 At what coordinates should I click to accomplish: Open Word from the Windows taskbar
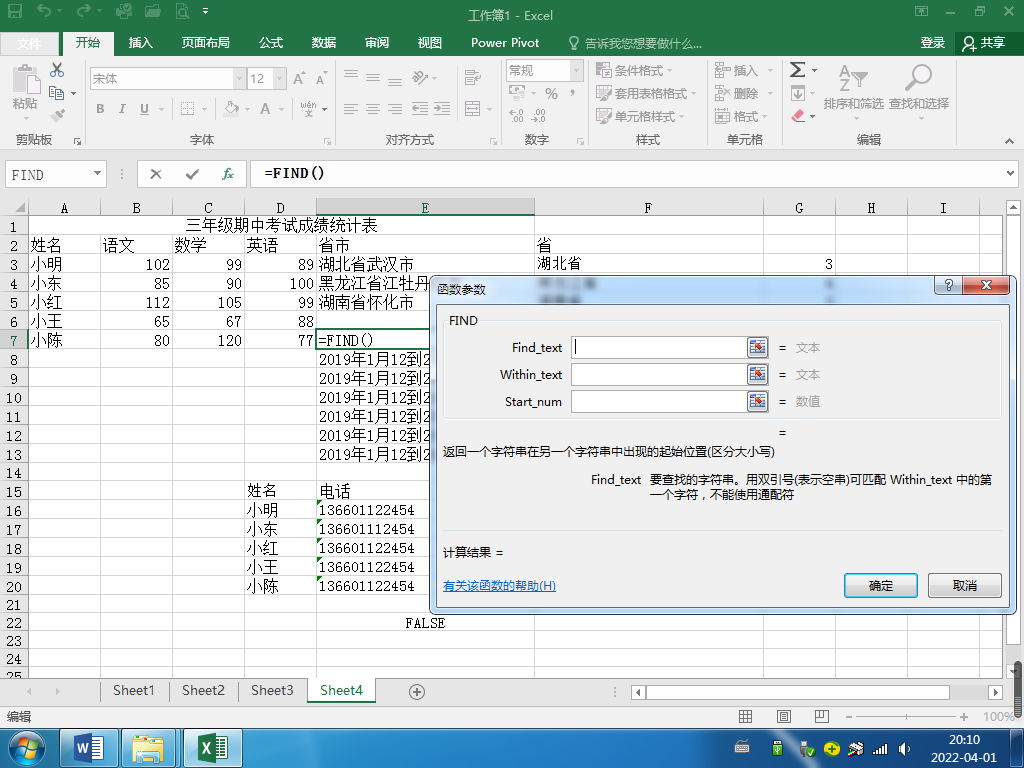pyautogui.click(x=89, y=748)
